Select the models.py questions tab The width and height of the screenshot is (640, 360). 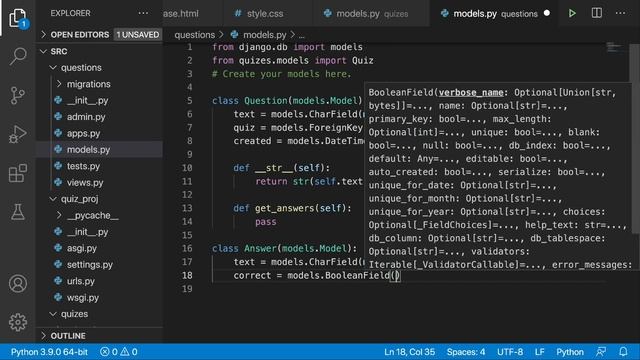tap(495, 13)
